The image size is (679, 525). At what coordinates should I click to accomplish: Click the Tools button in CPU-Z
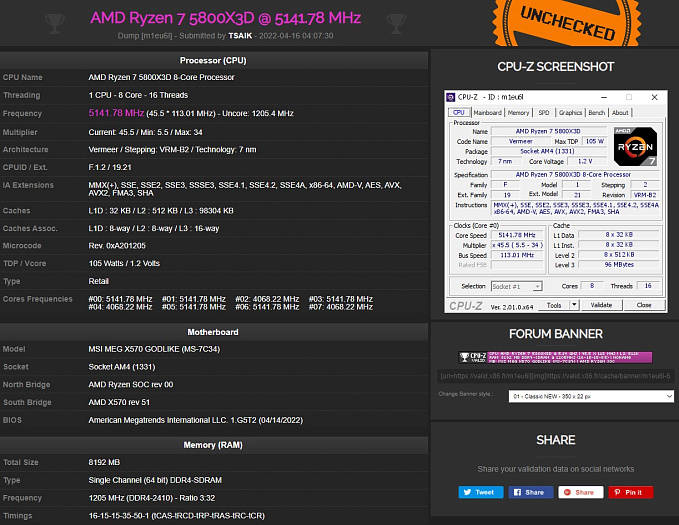[553, 305]
